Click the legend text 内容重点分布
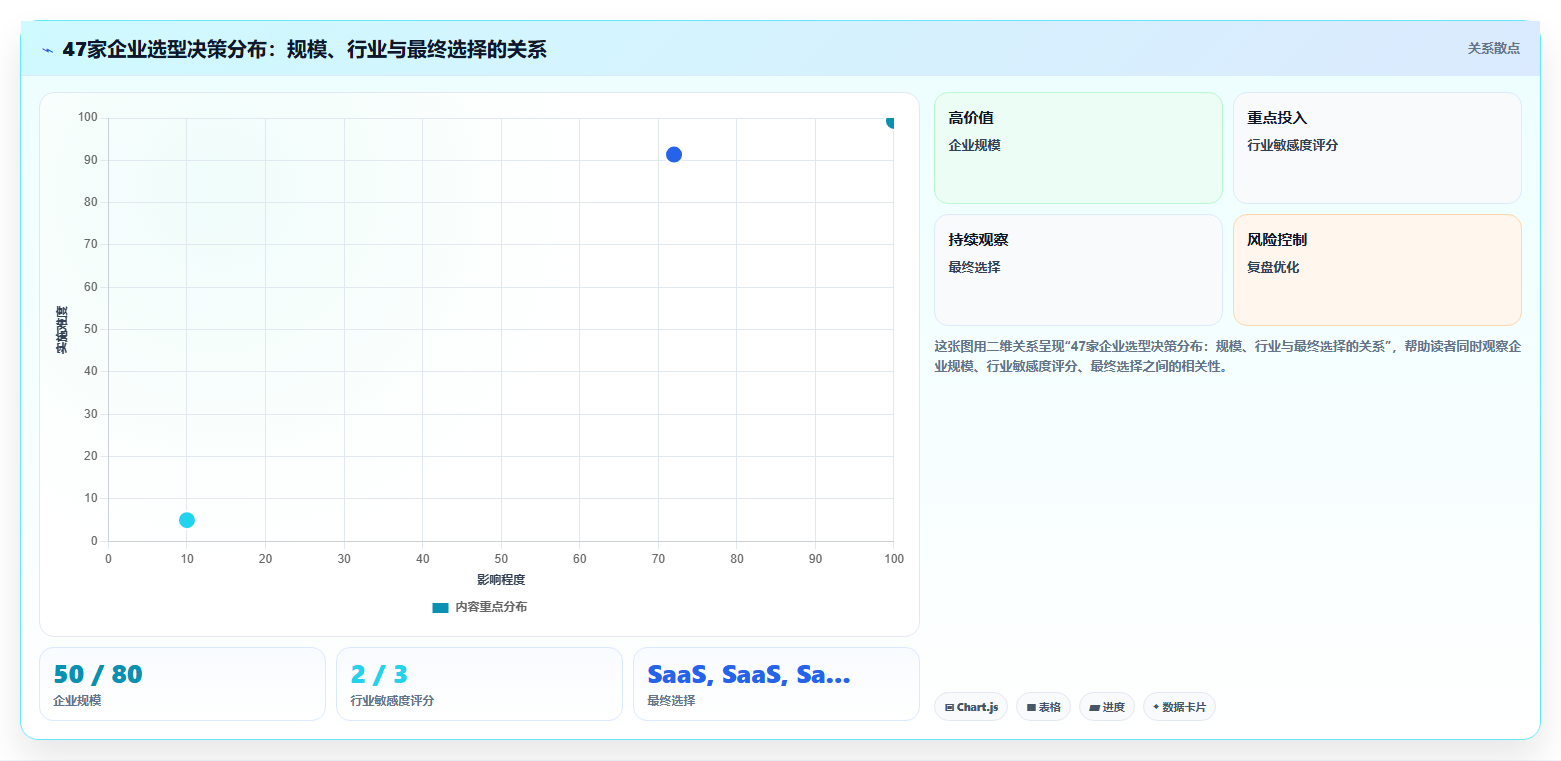Viewport: 1561px width, 761px height. [491, 607]
